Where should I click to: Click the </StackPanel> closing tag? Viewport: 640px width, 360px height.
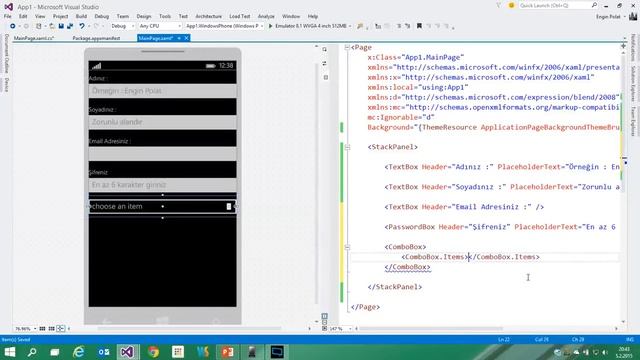tap(395, 287)
